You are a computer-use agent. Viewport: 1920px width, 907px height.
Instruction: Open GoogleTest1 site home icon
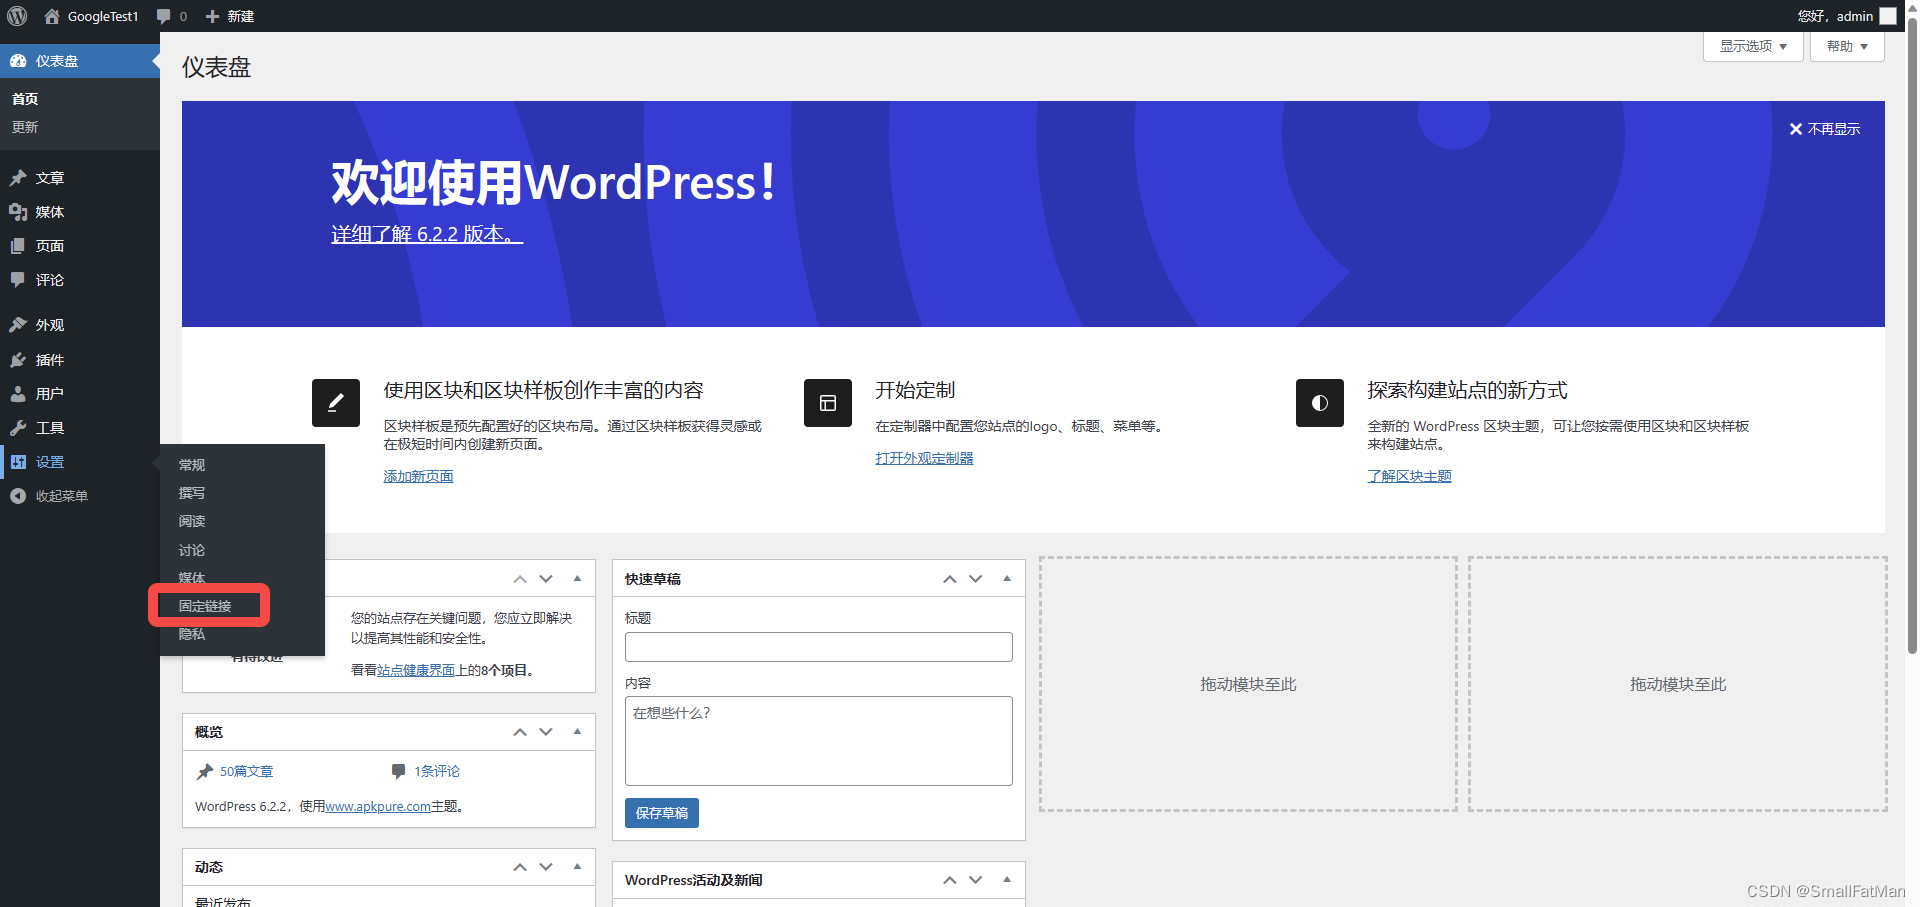click(52, 16)
